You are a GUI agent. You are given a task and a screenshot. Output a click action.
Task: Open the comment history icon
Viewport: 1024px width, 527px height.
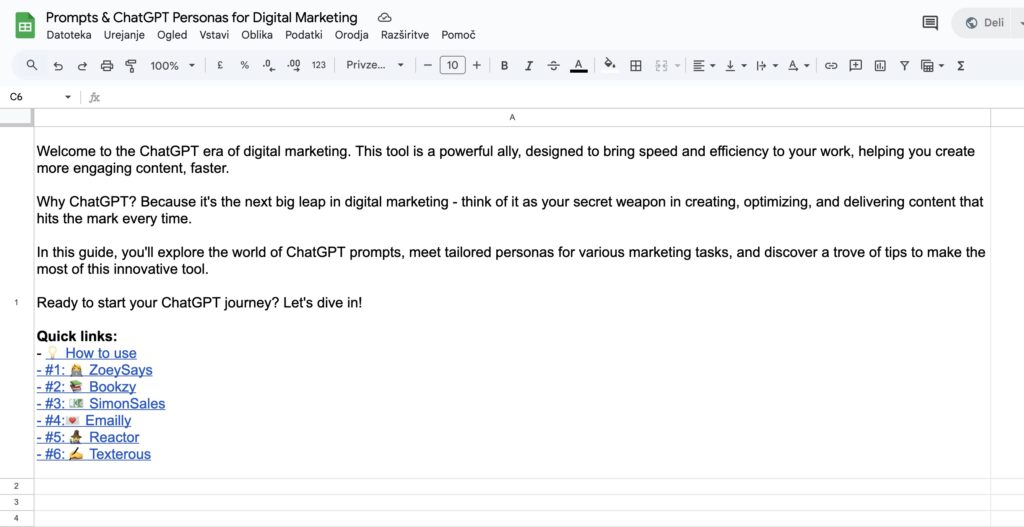930,23
